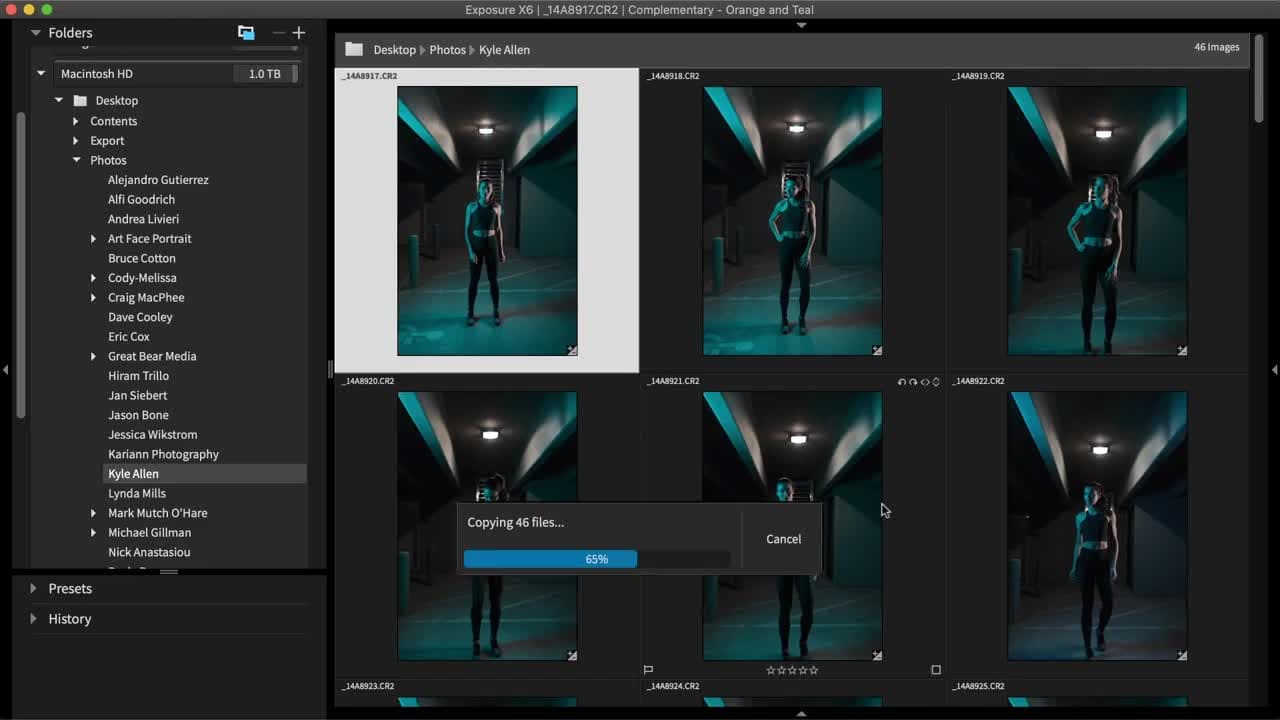This screenshot has height=720, width=1280.
Task: Select the Nick Anastasiou folder
Action: [x=149, y=552]
